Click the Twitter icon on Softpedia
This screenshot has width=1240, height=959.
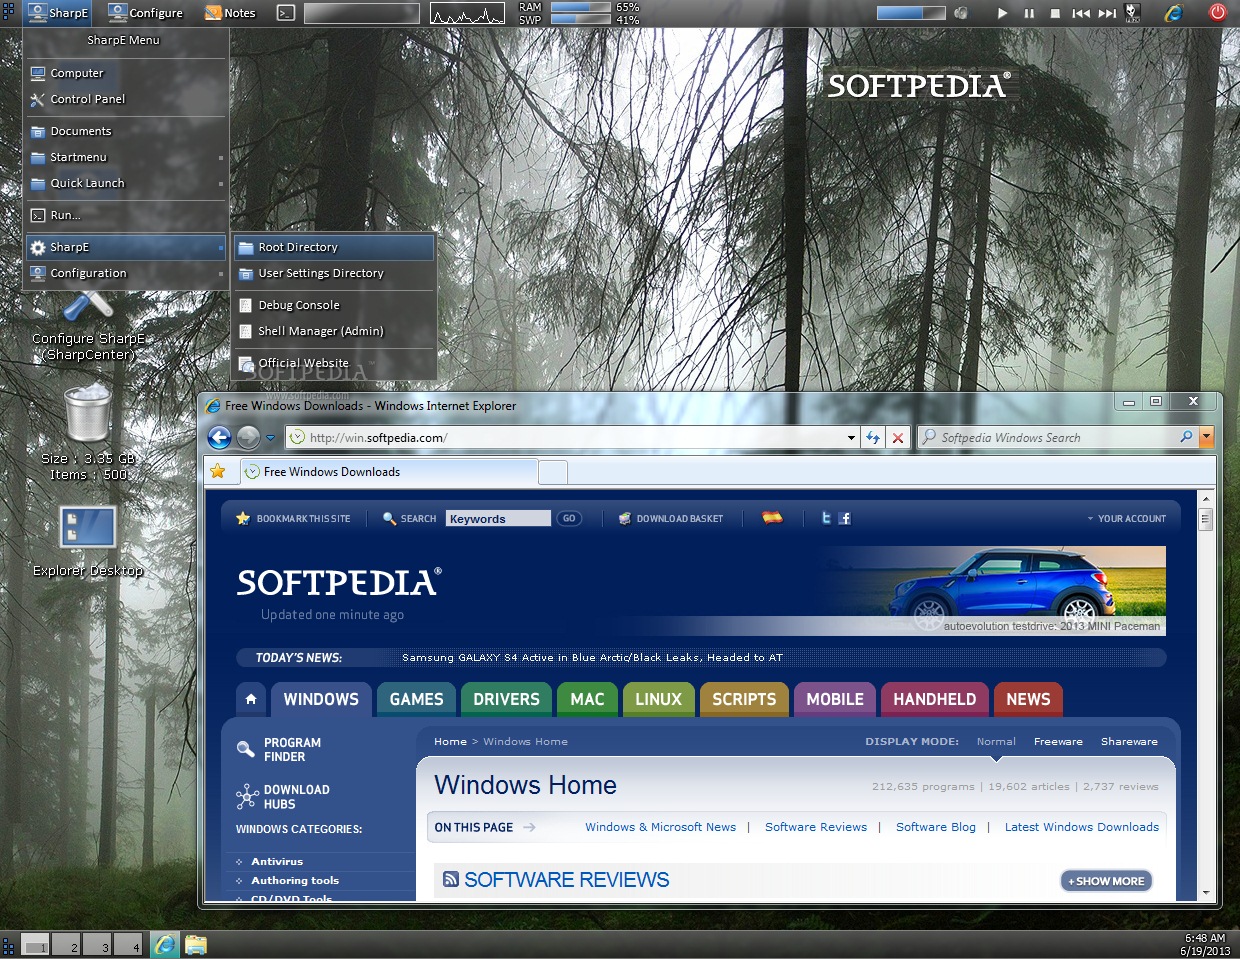[x=826, y=517]
